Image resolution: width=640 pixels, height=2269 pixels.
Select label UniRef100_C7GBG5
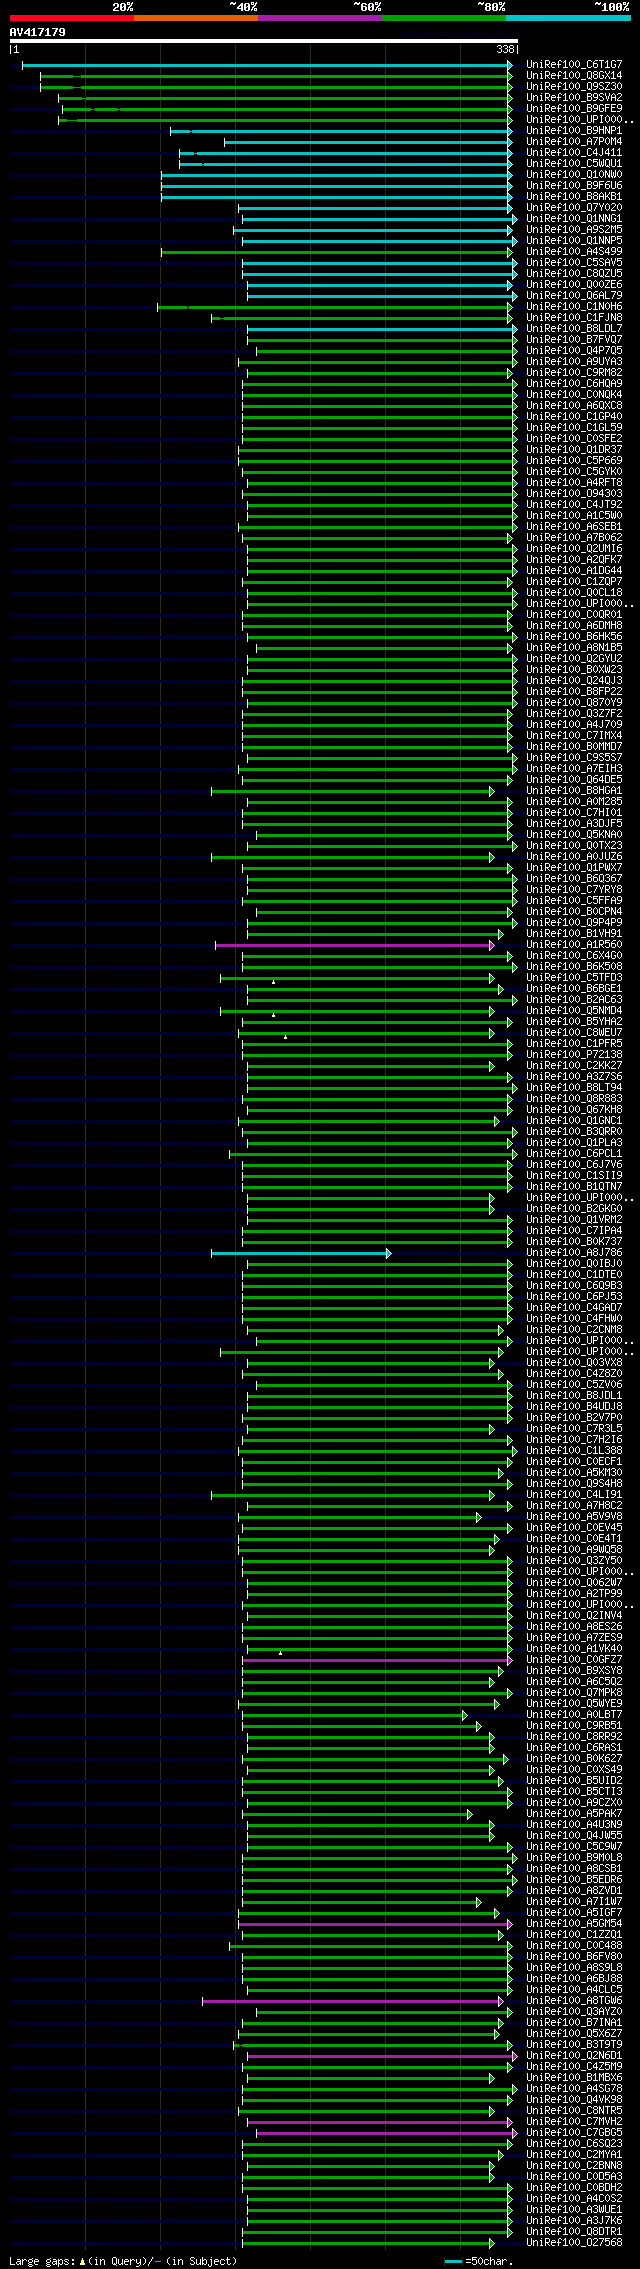point(573,2133)
